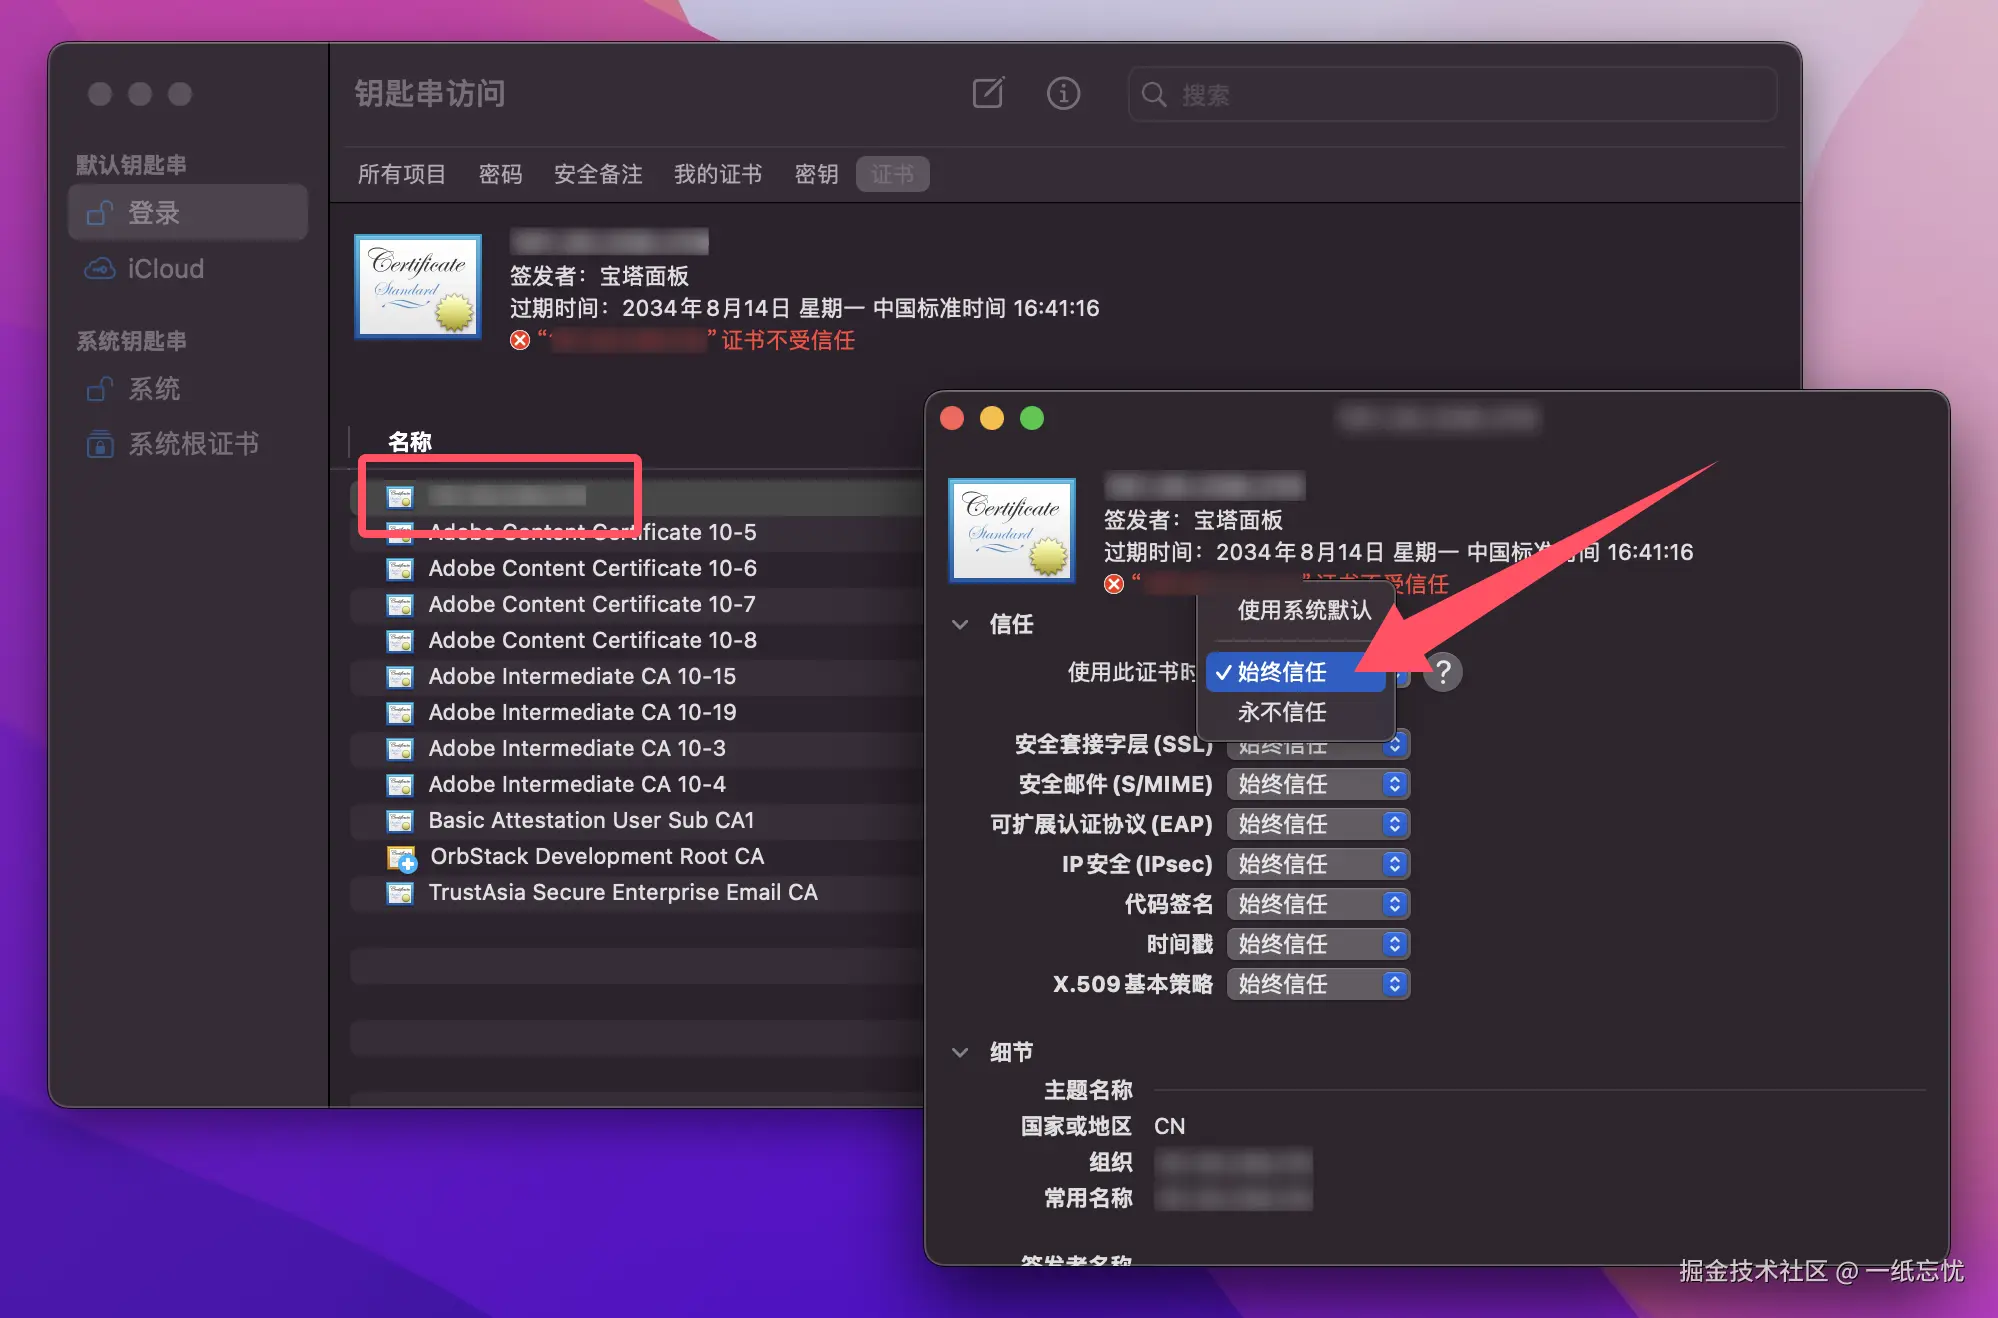The width and height of the screenshot is (1998, 1318).
Task: Click the large certificate thumbnail in the detail dialog
Action: 1012,531
